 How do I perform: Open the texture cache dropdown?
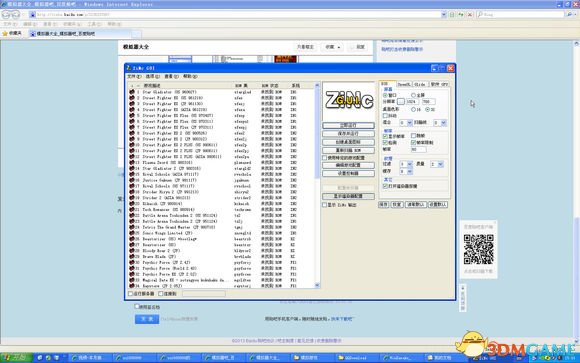(409, 172)
